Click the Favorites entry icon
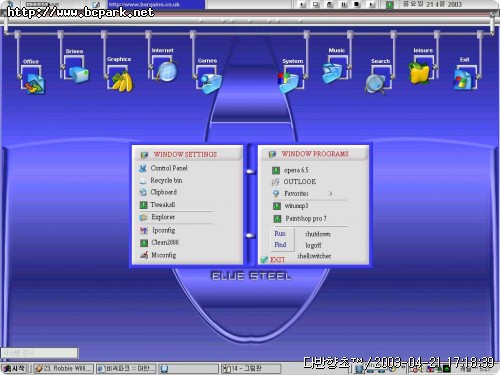The image size is (500, 375). [276, 194]
